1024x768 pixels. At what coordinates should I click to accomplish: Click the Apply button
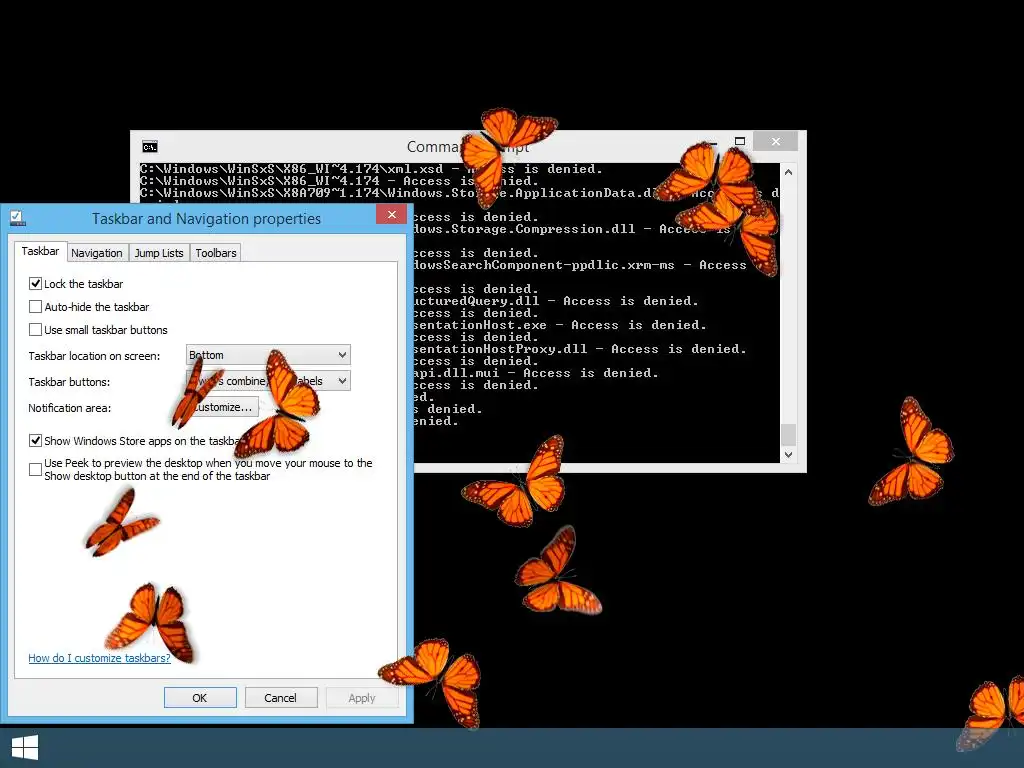(x=362, y=697)
